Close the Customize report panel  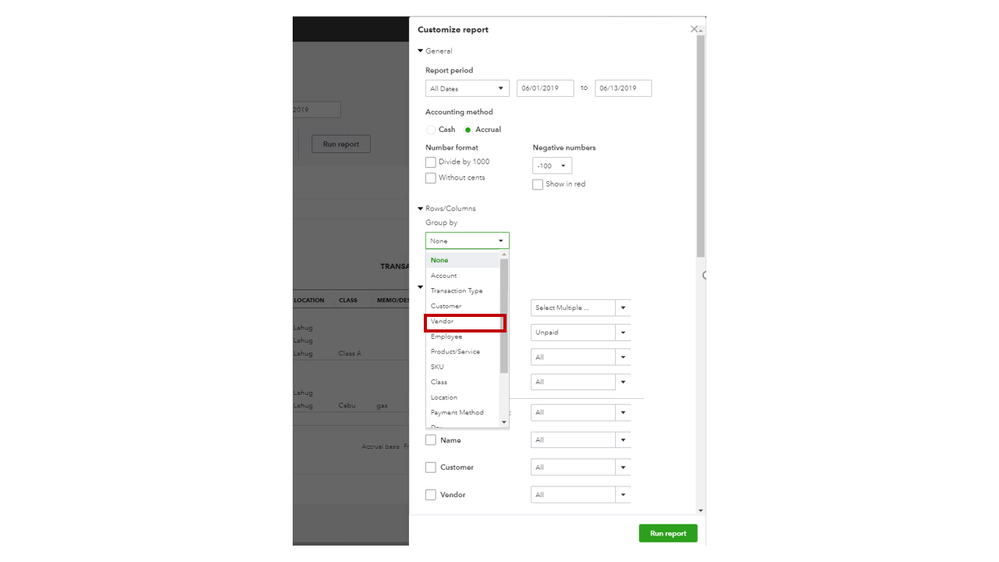point(694,30)
